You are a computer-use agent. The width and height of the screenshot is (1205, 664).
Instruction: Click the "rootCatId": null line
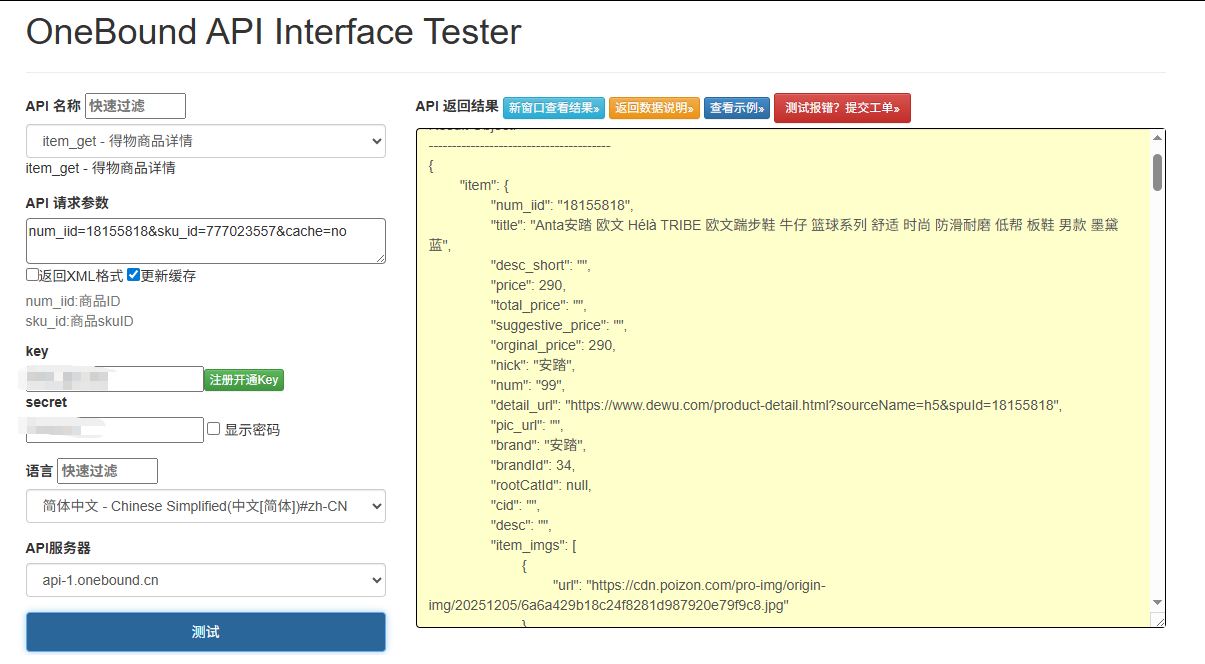click(x=541, y=485)
